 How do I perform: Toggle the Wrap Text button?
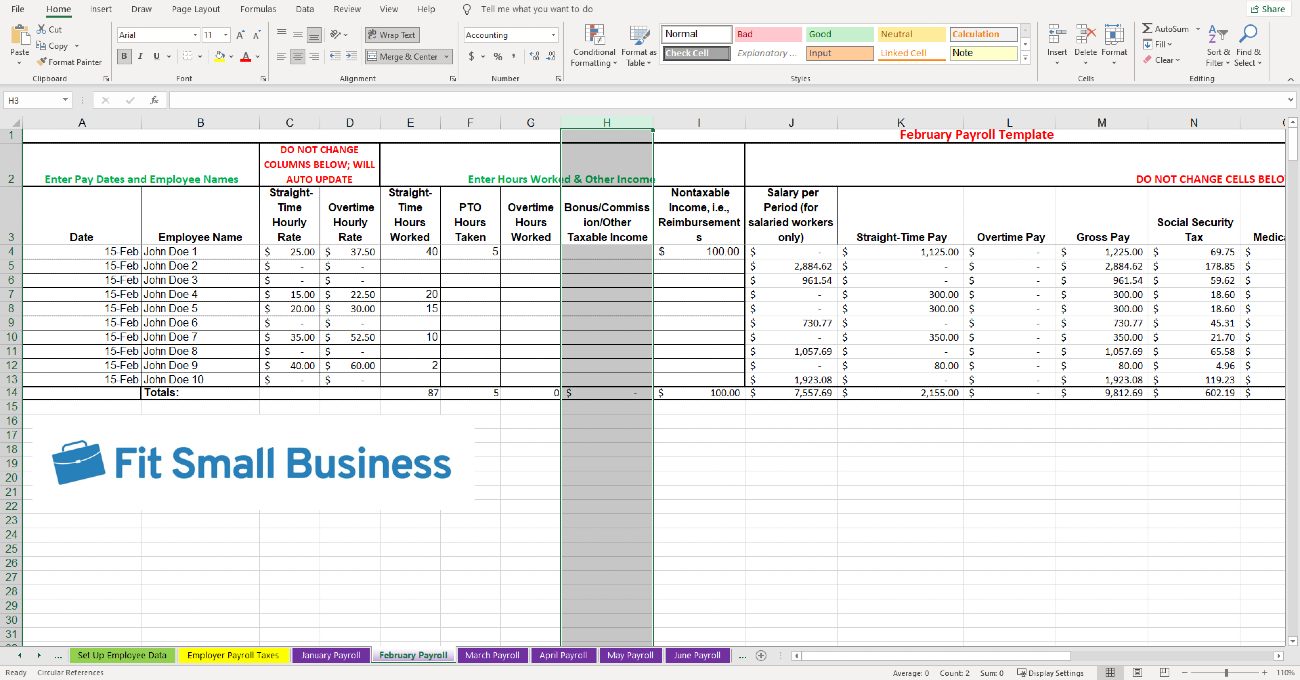(391, 35)
